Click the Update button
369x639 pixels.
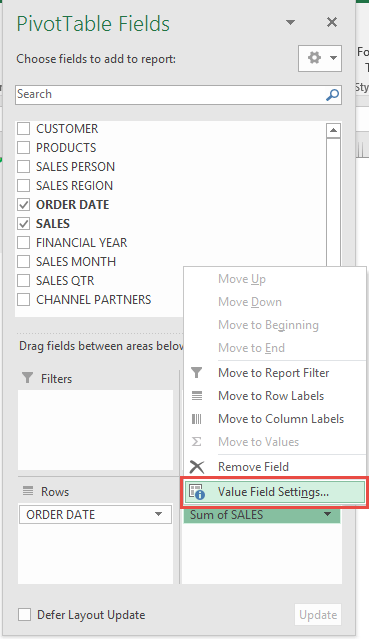318,615
